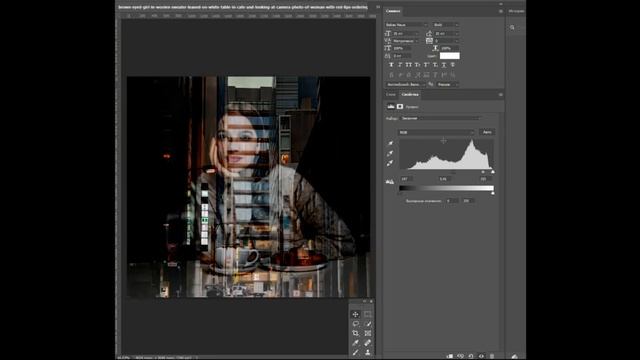Click the search icon in the right panel

point(512,27)
